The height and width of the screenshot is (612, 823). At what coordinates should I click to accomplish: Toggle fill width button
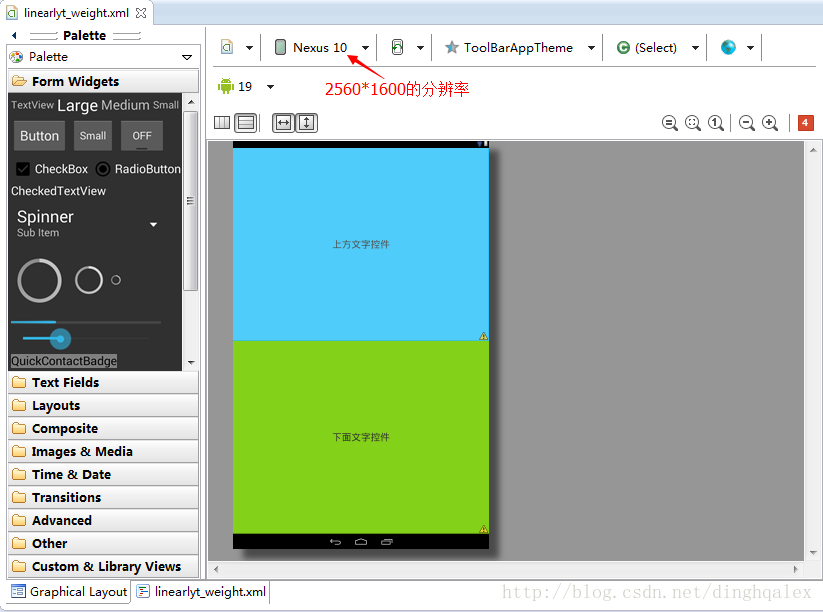(x=283, y=123)
